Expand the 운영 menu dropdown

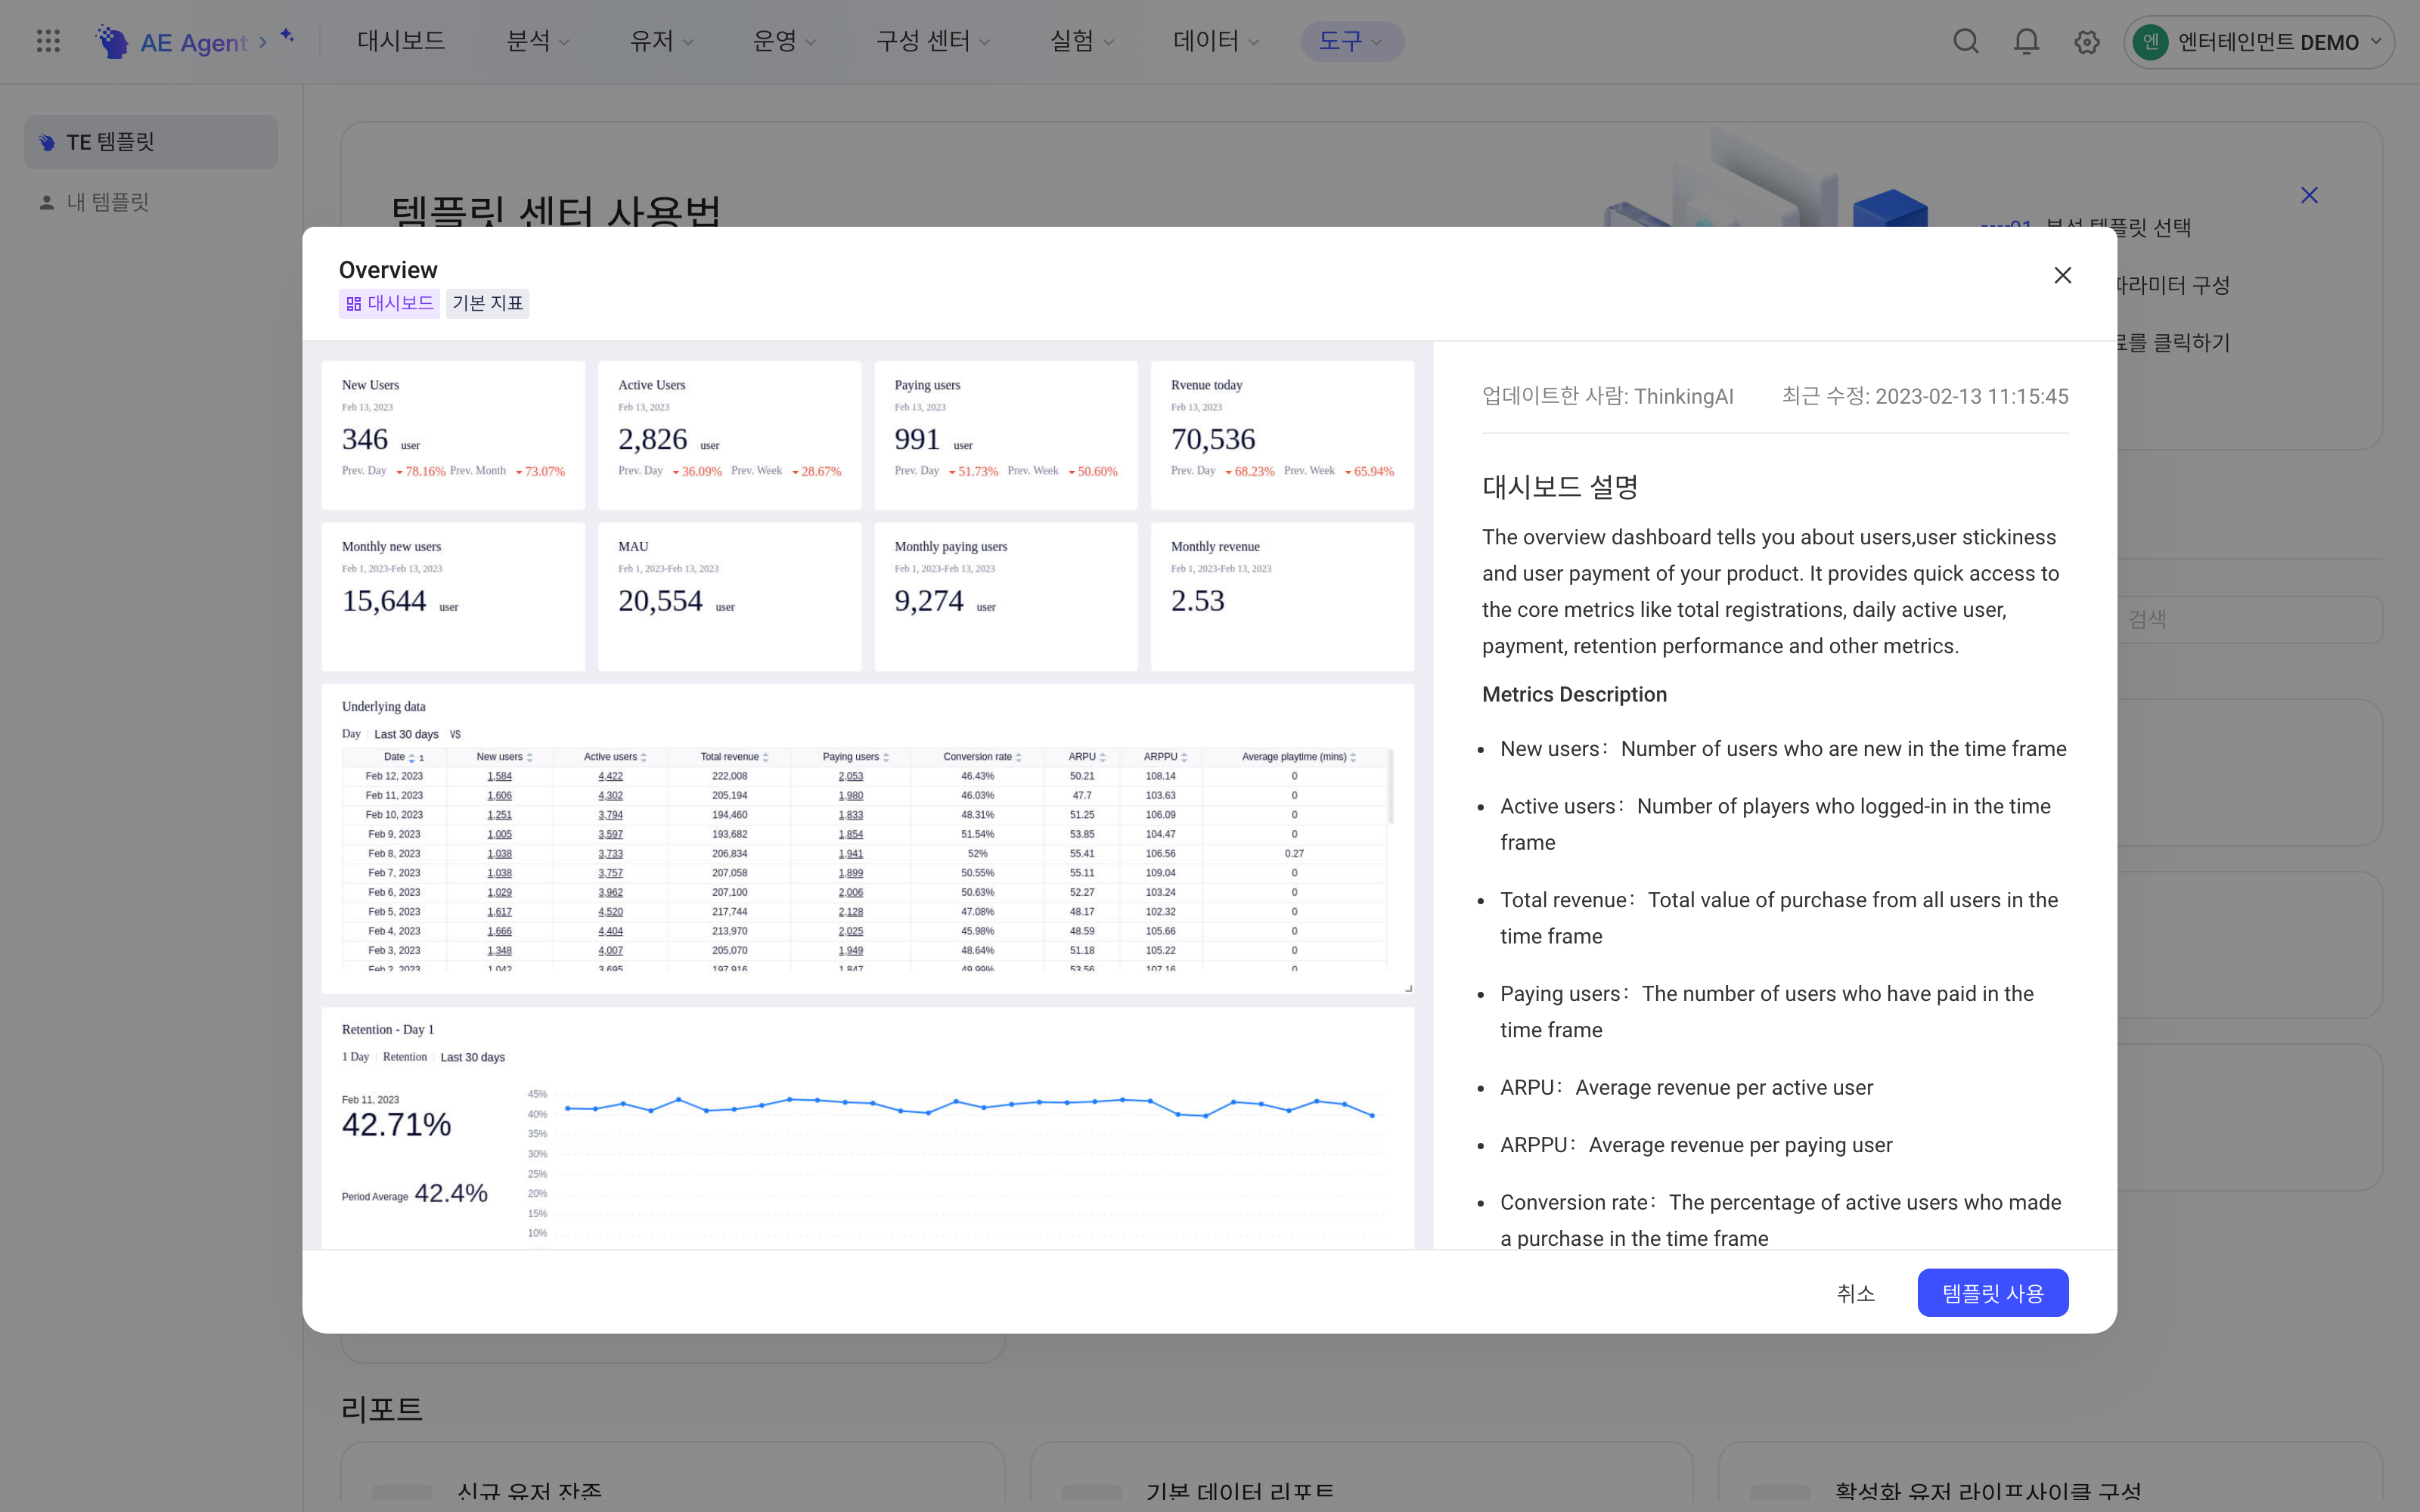pos(784,41)
